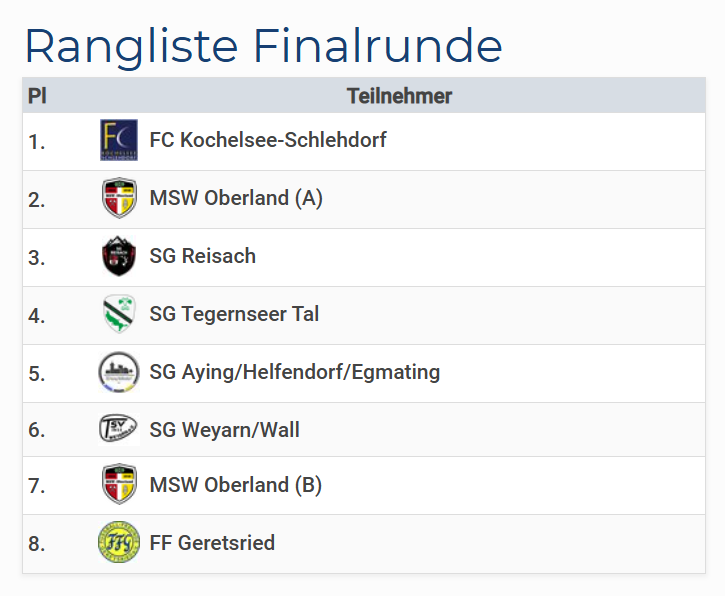Click the SG Weyarn/Wall TSV logo
The image size is (725, 596).
119,430
